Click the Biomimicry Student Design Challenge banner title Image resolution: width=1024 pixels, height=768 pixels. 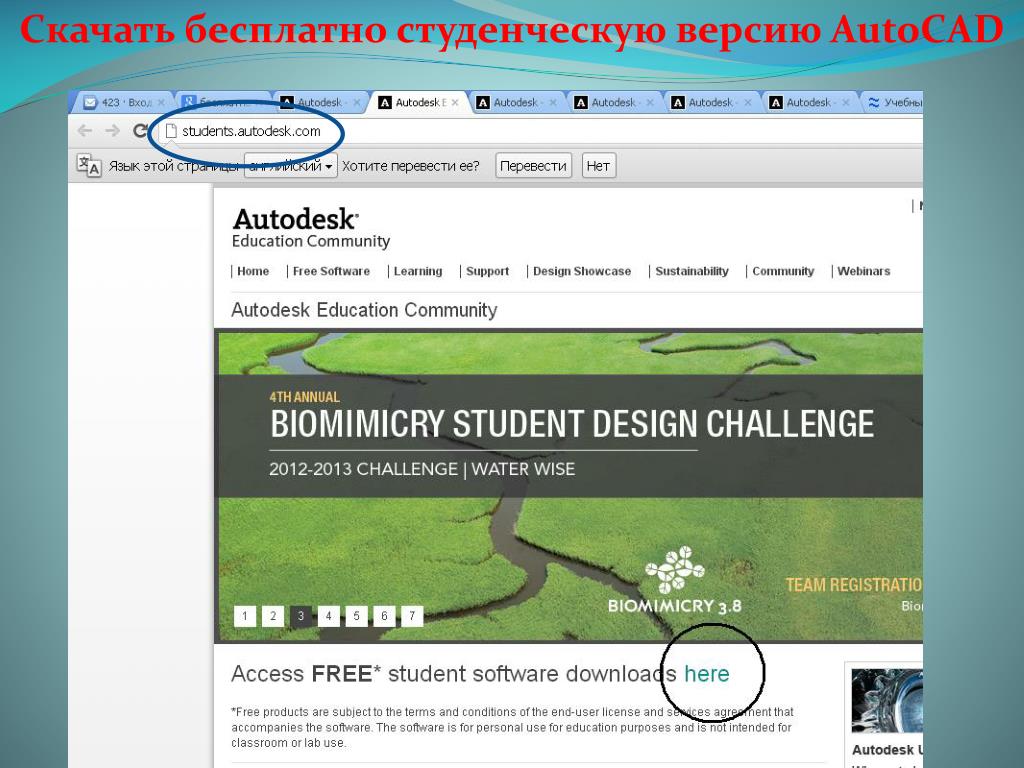click(572, 423)
